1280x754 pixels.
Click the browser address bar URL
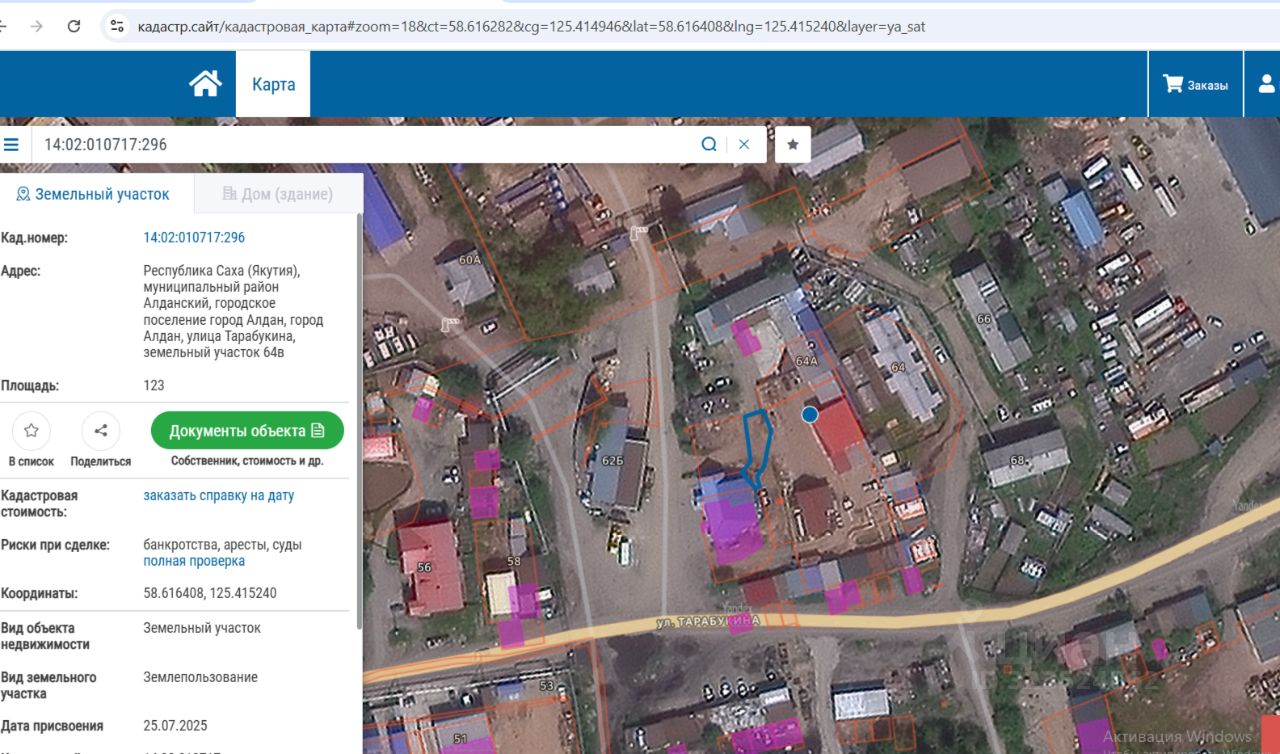[x=530, y=27]
